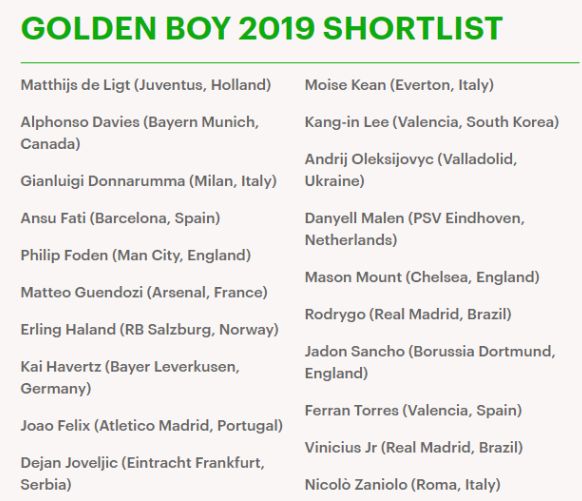
Task: Select the Ansu Fati, Barcelona entry
Action: coord(121,218)
